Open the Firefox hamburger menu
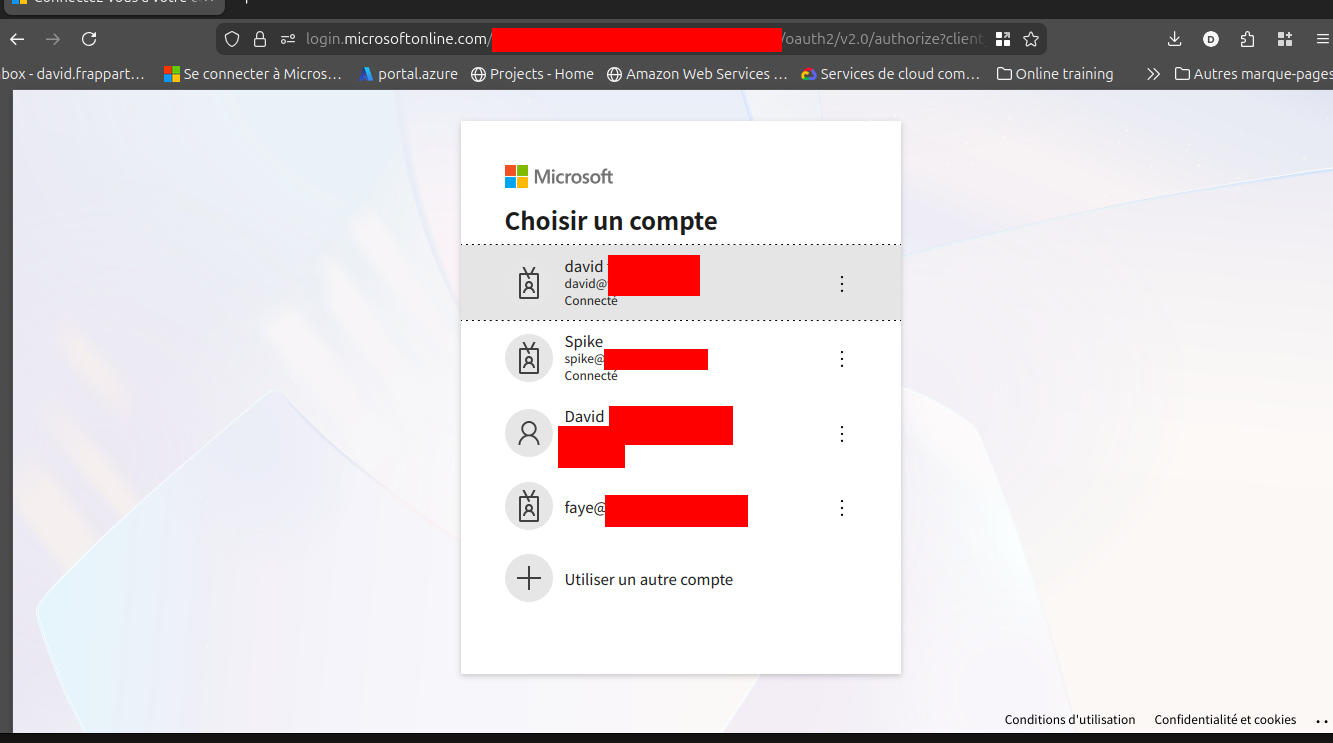Screen dimensions: 1333x743 point(1322,39)
